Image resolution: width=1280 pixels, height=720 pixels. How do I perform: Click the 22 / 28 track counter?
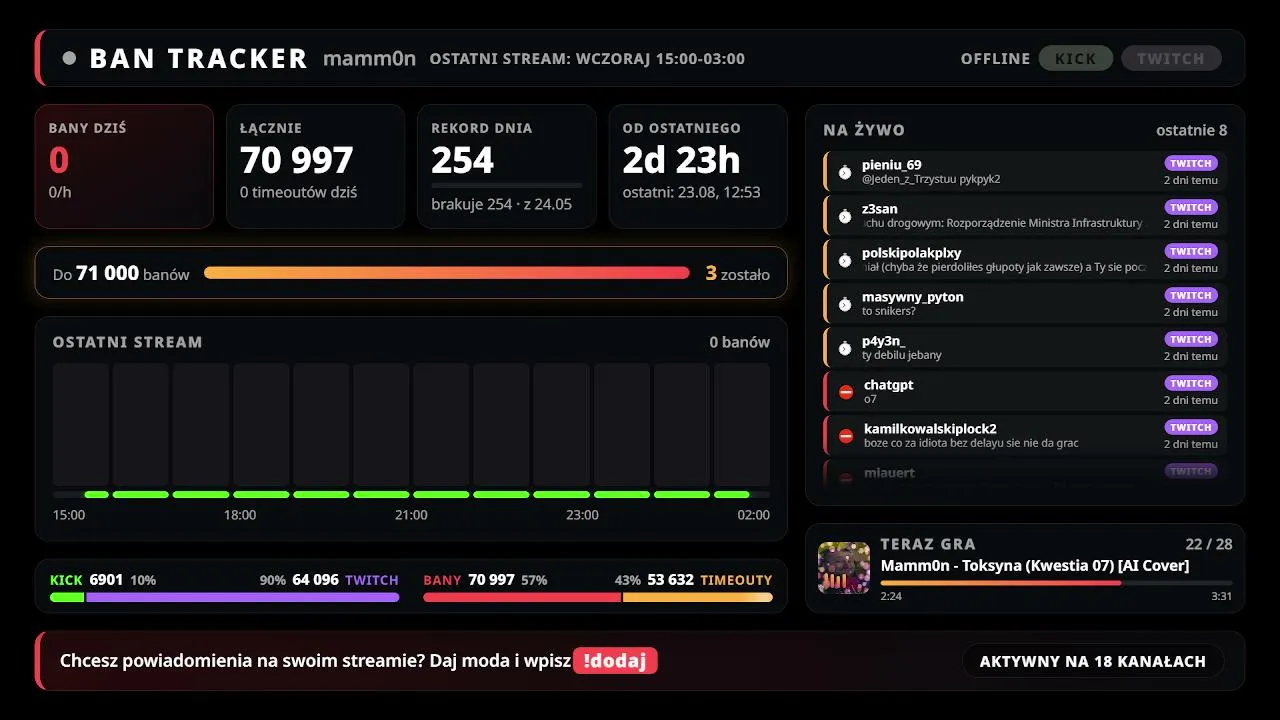(x=1209, y=544)
